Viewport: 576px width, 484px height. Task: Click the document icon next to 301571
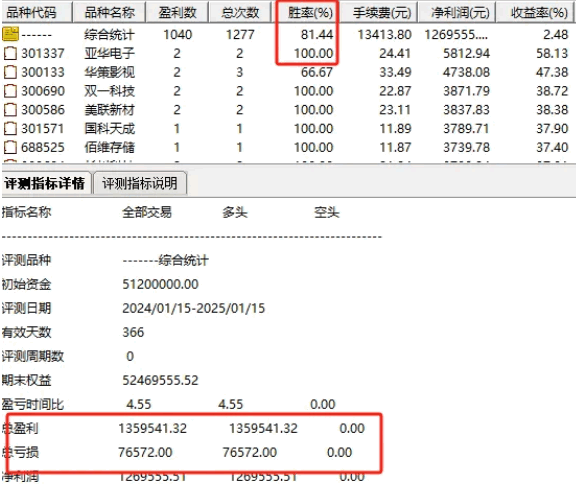click(x=10, y=129)
